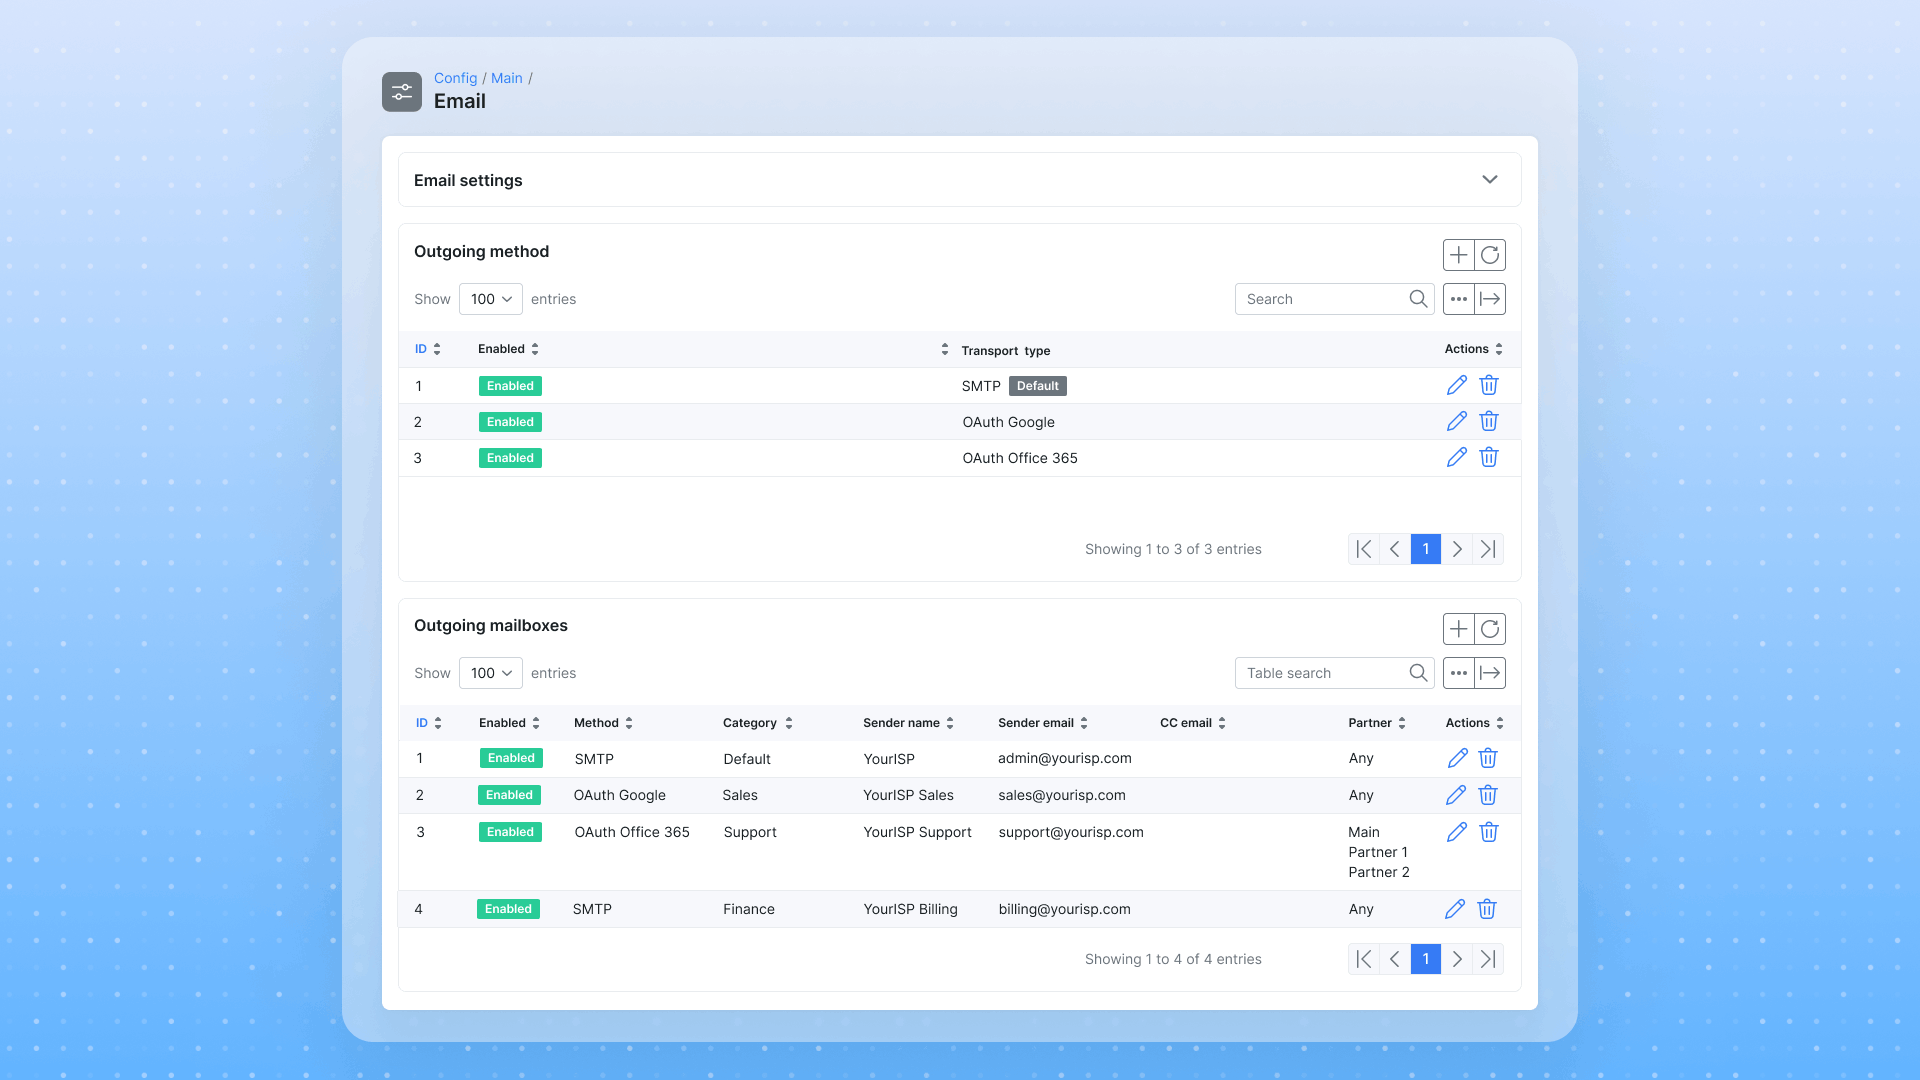Go to previous page in Outgoing mailboxes table
This screenshot has width=1920, height=1080.
pyautogui.click(x=1395, y=959)
